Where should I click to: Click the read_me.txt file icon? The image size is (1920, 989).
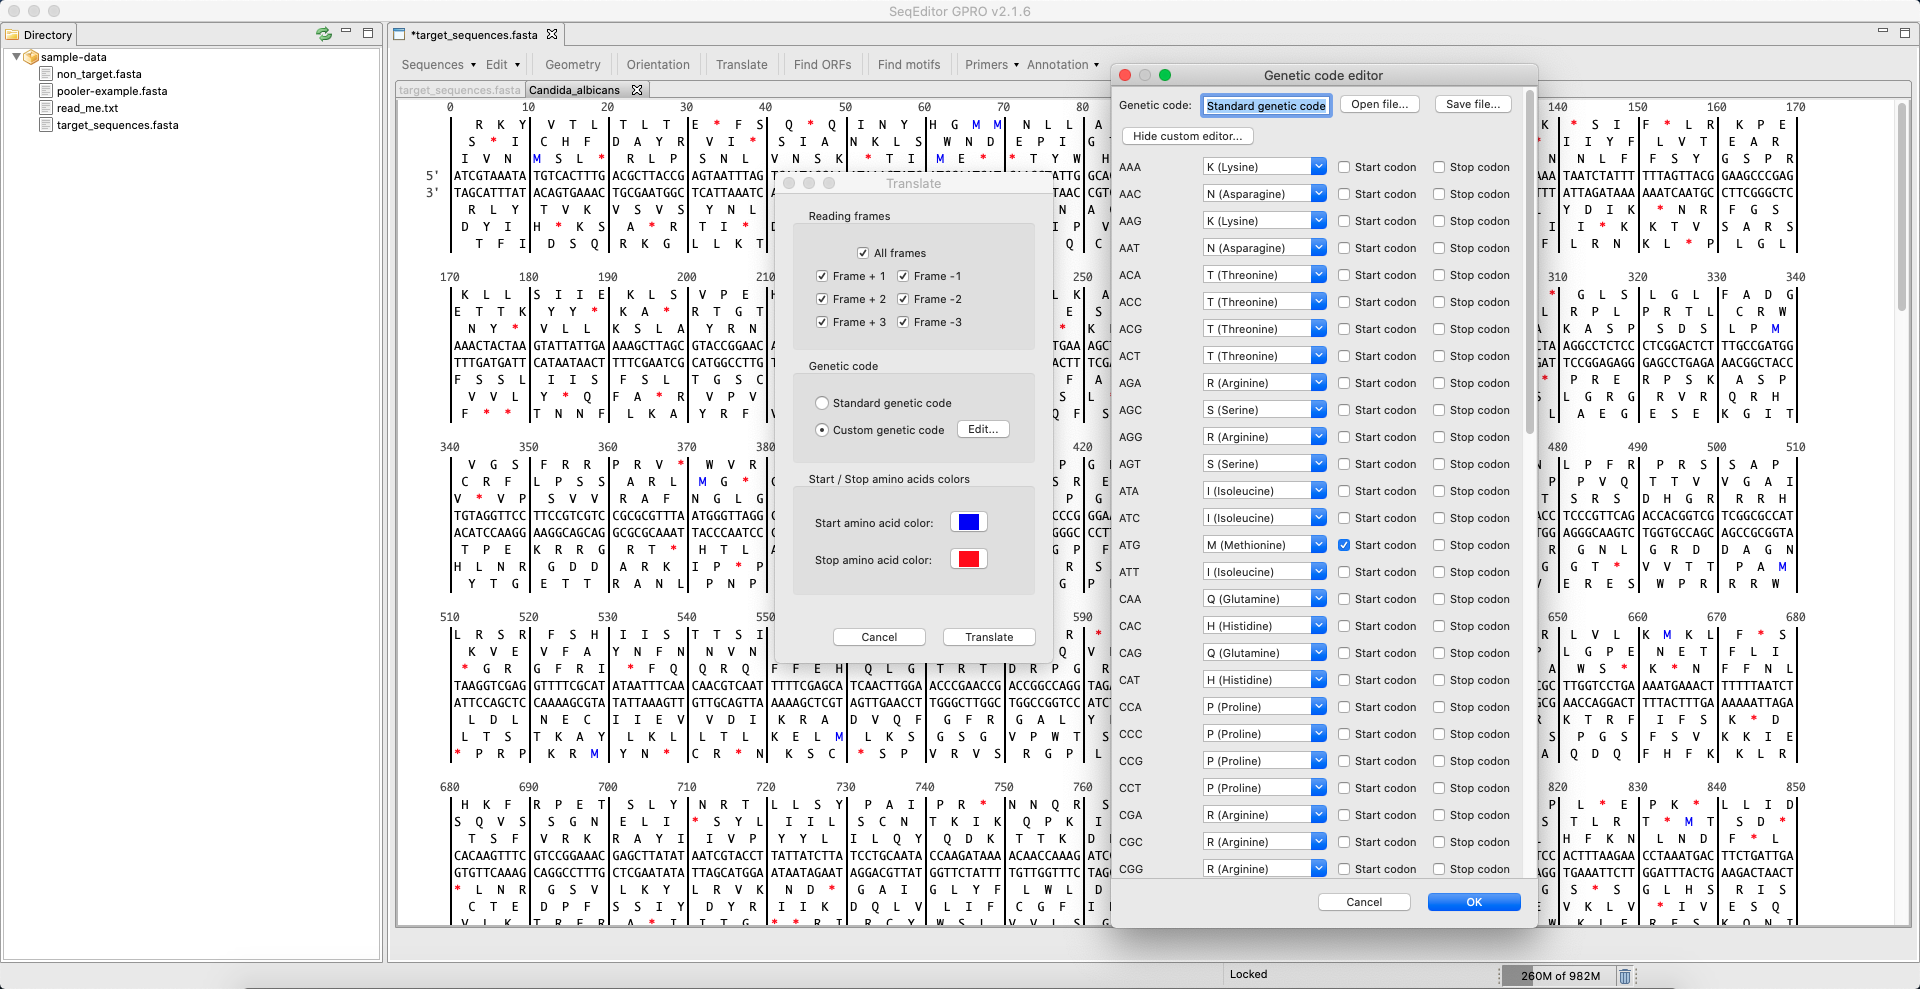[46, 108]
